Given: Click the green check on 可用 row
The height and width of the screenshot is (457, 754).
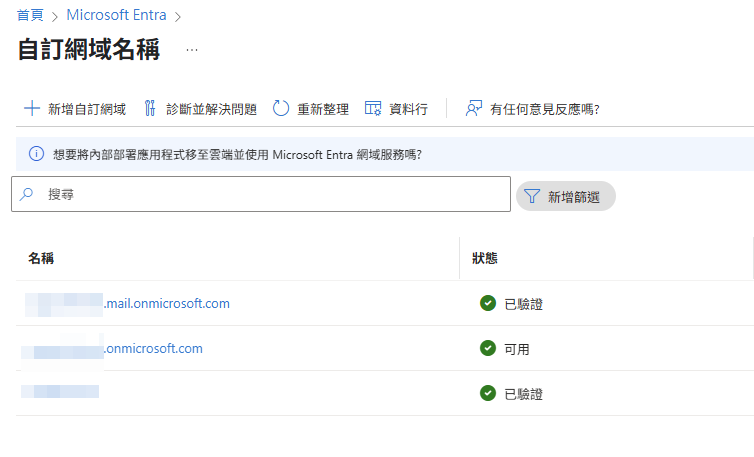Looking at the screenshot, I should pyautogui.click(x=488, y=348).
